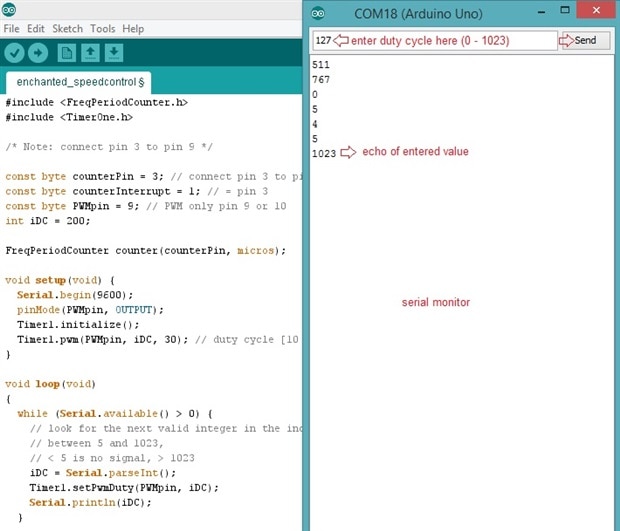This screenshot has width=620, height=531.
Task: Open the Tools menu
Action: click(x=102, y=28)
